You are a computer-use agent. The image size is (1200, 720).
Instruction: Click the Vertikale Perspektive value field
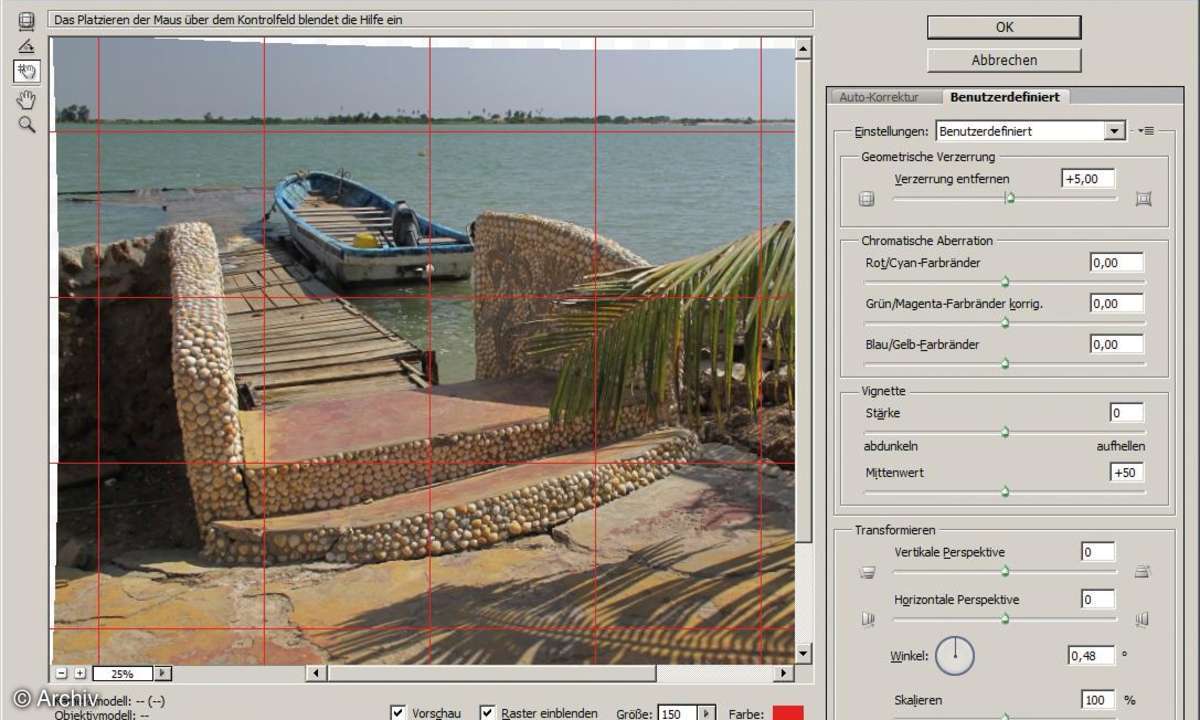pos(1098,552)
